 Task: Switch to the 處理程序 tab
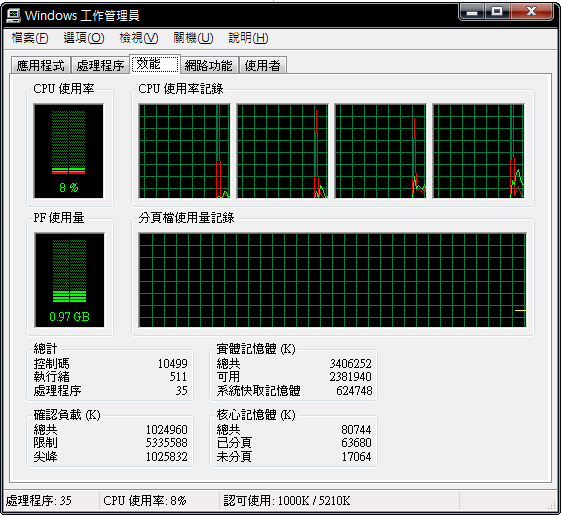click(x=101, y=65)
